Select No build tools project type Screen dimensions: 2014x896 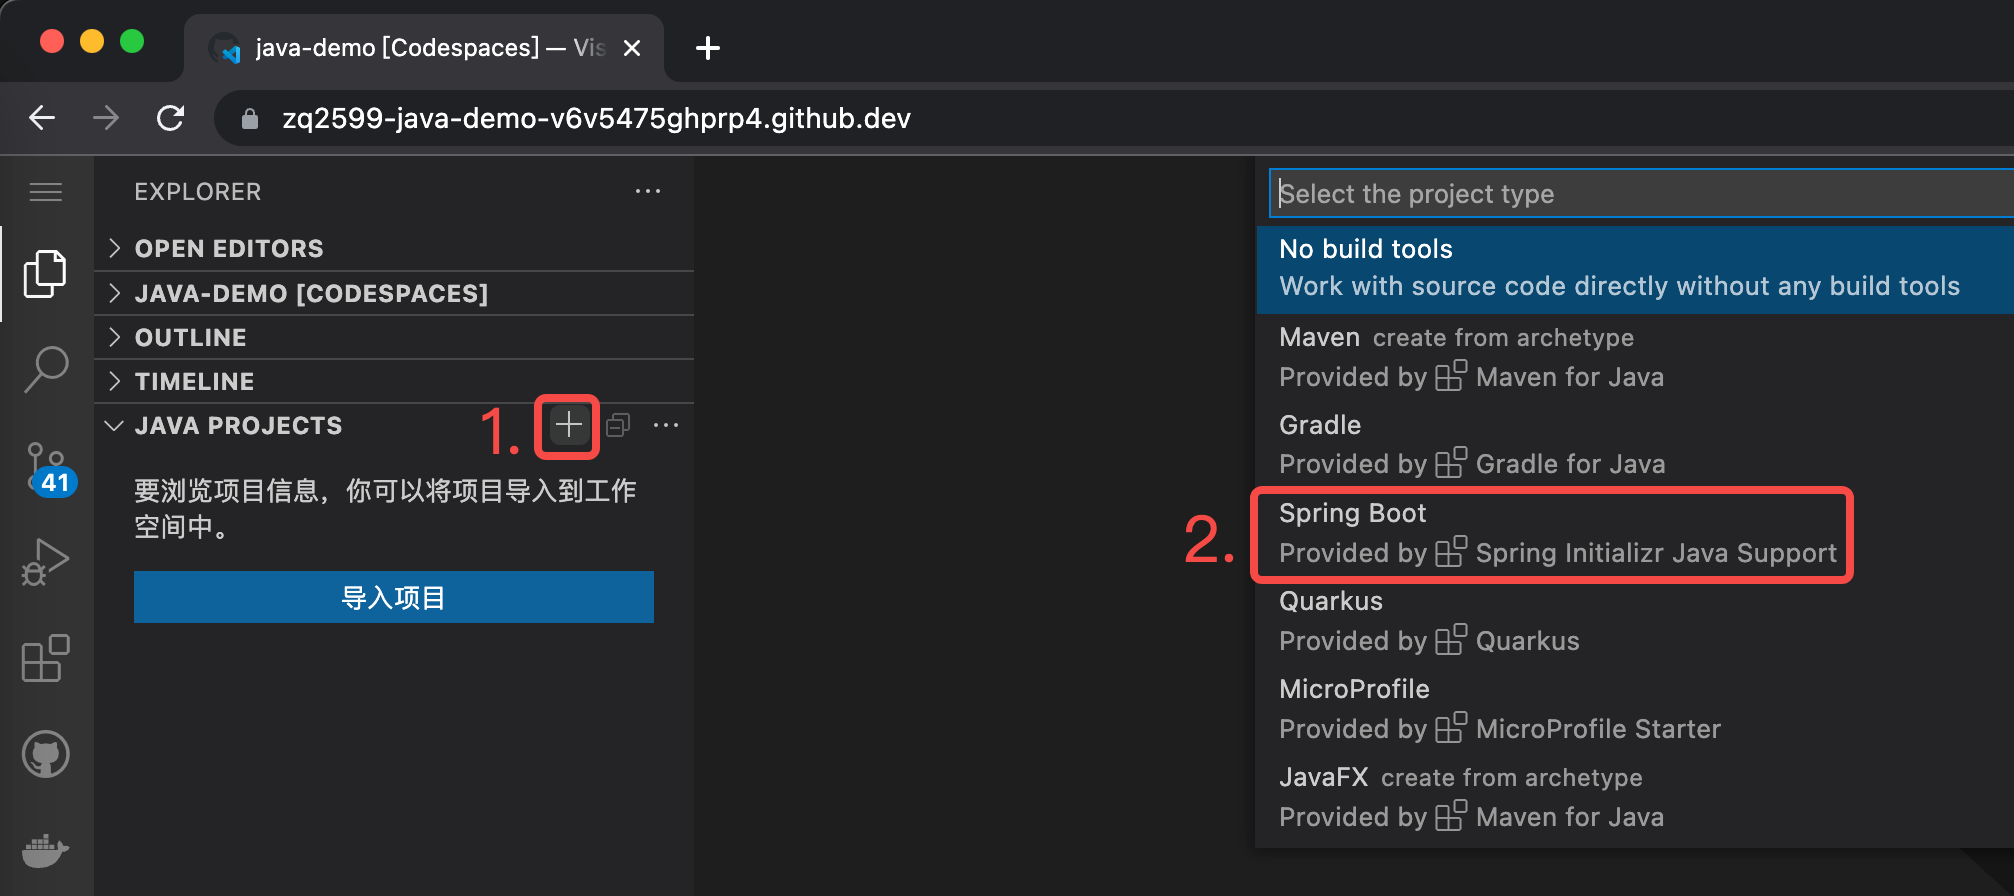tap(1635, 268)
